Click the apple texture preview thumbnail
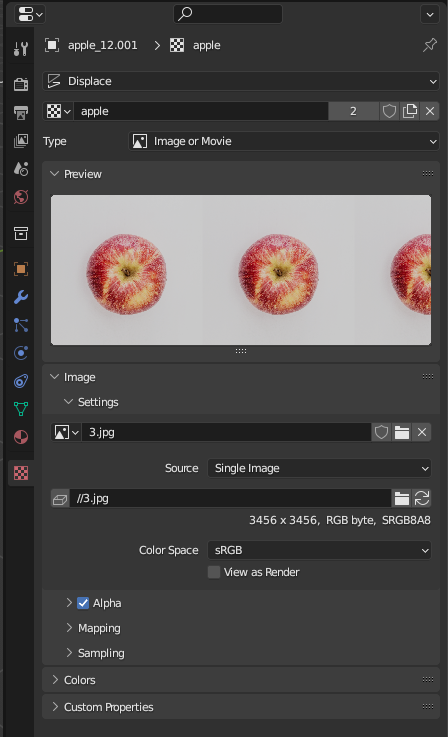The image size is (448, 737). tap(241, 270)
